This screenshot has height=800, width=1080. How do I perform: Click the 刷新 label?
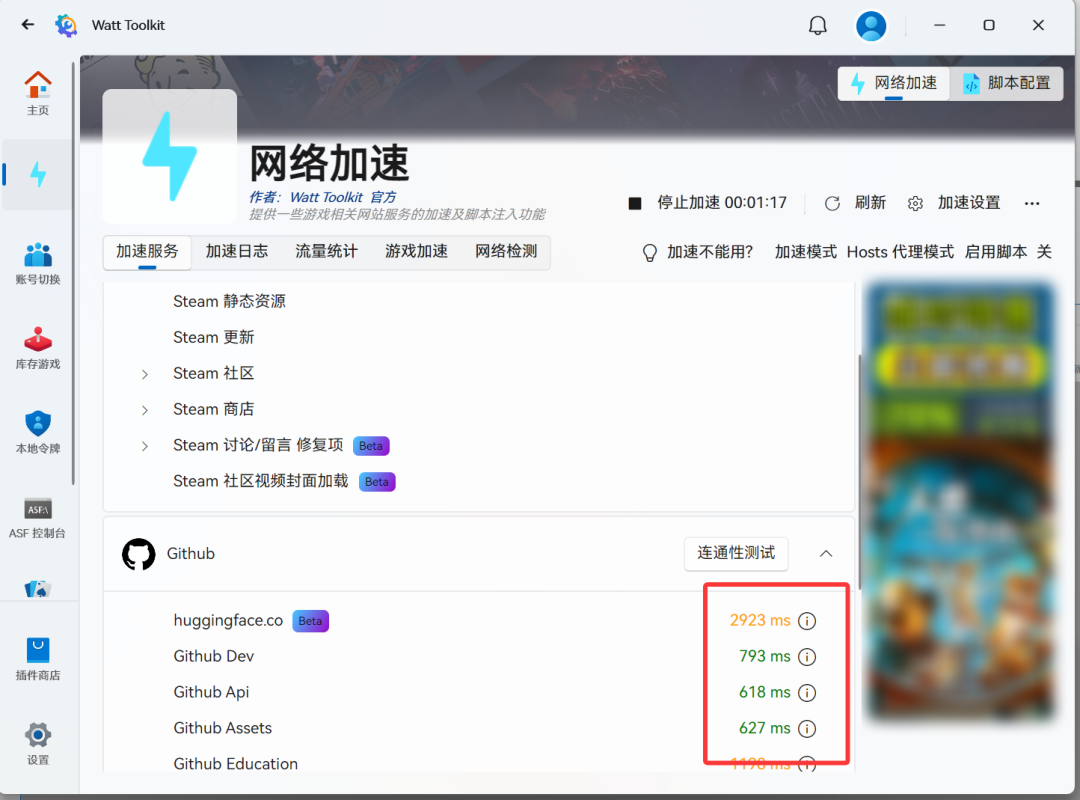(x=871, y=203)
